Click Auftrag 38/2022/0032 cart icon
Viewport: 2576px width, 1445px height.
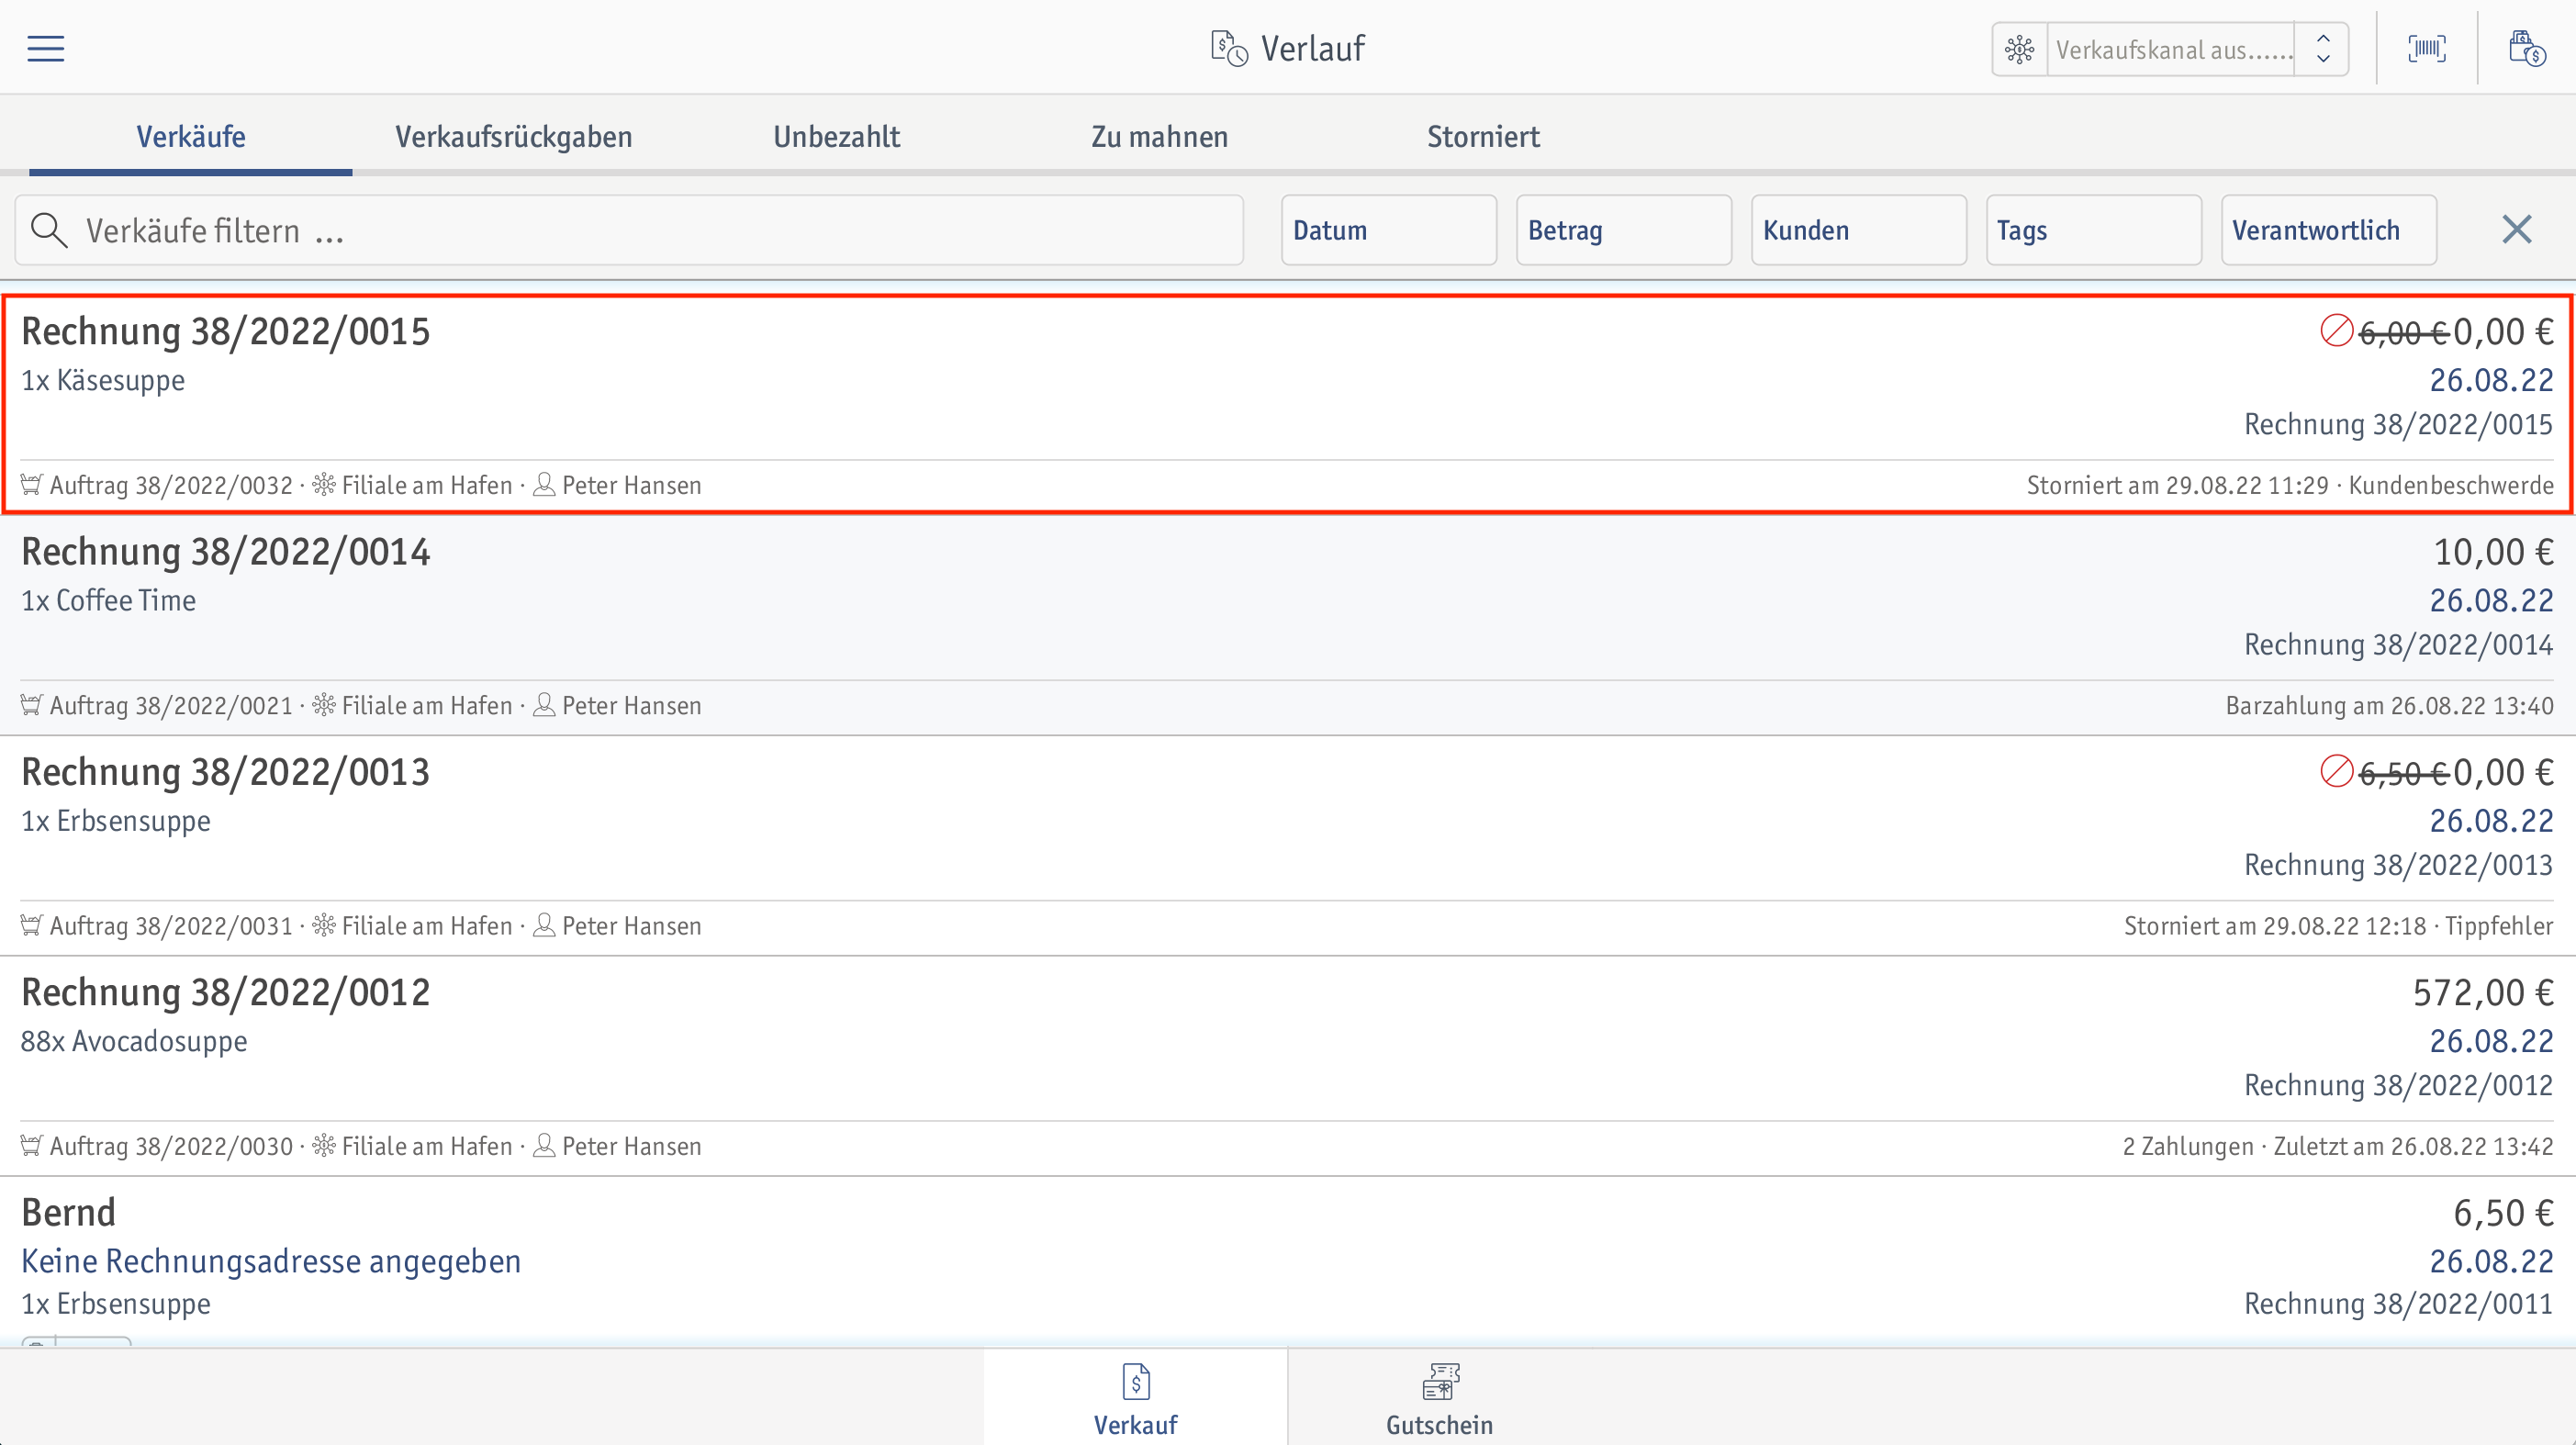click(x=32, y=485)
